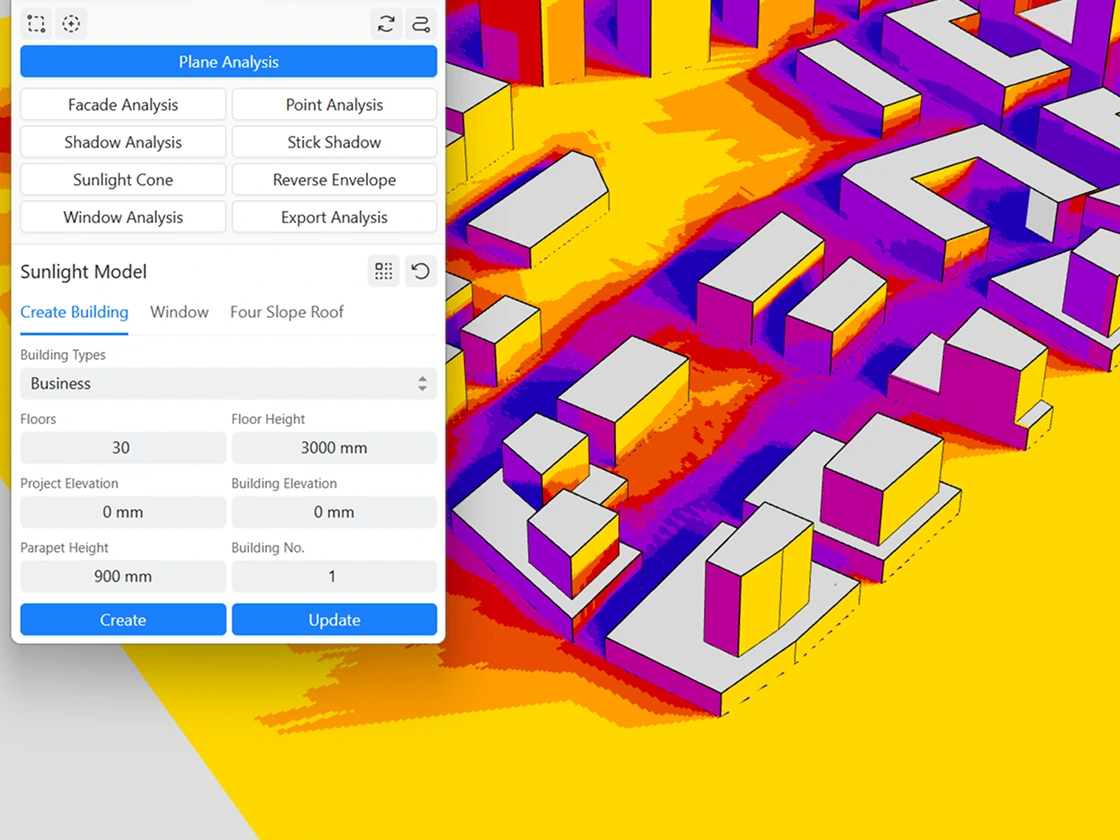1120x840 pixels.
Task: Click the Floors input field
Action: pyautogui.click(x=122, y=448)
